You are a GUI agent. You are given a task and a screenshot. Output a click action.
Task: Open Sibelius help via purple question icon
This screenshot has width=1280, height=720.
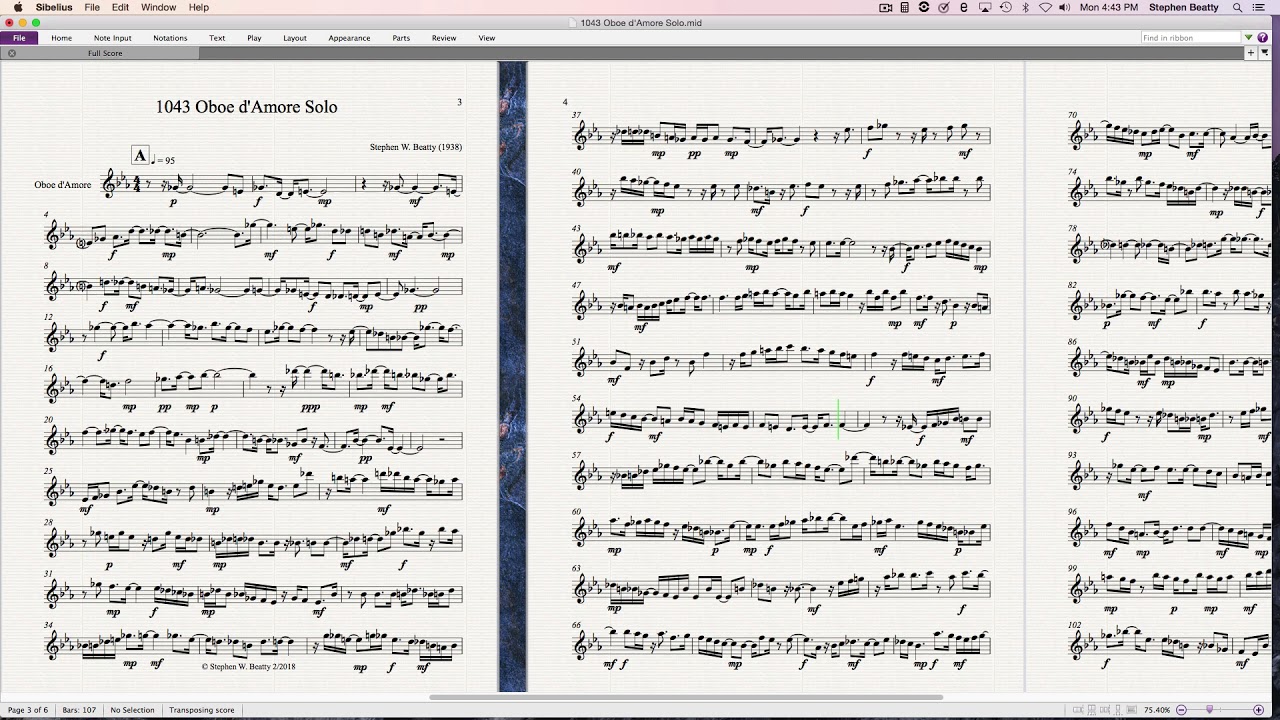[1263, 38]
